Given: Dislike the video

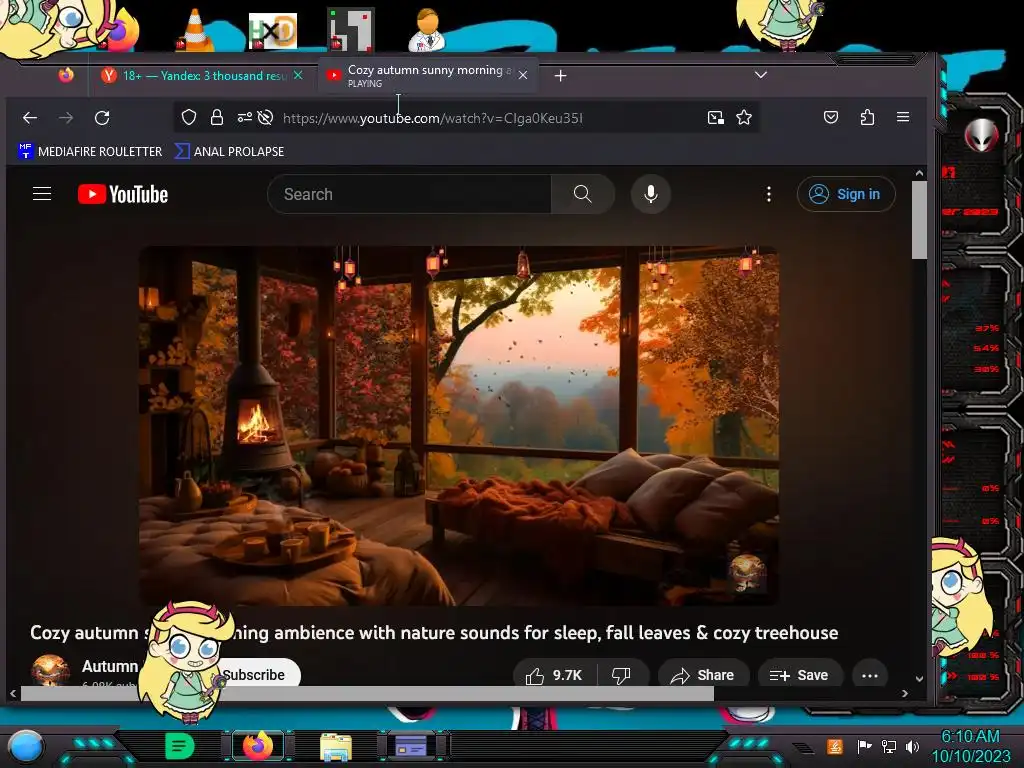Looking at the screenshot, I should pos(621,675).
